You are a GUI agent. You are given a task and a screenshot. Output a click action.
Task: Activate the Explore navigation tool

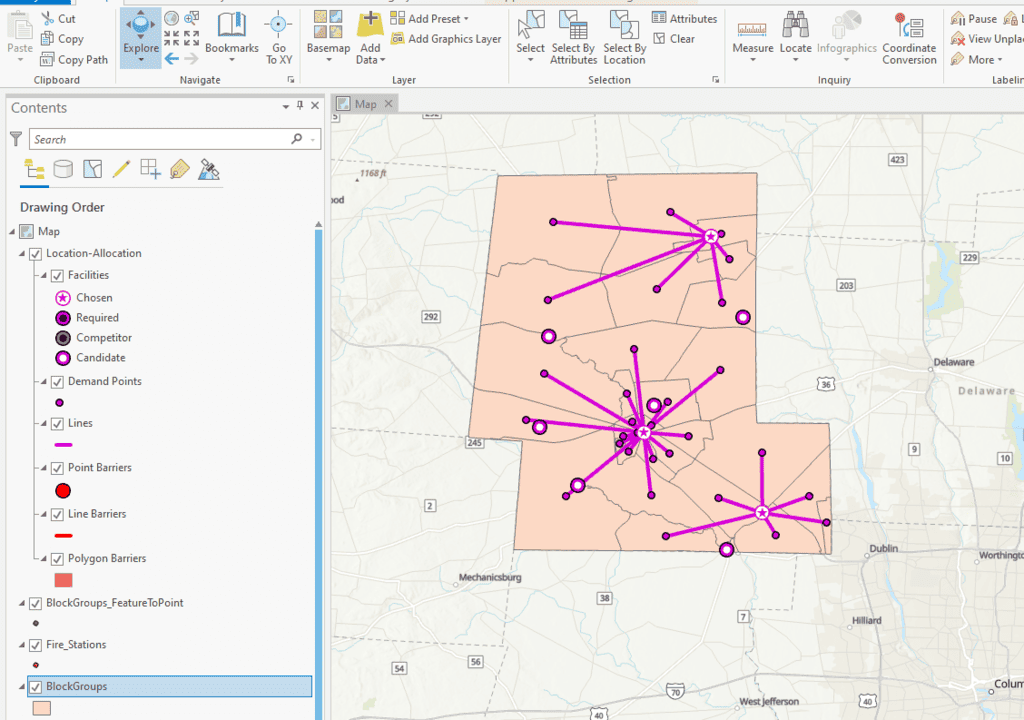pos(140,38)
